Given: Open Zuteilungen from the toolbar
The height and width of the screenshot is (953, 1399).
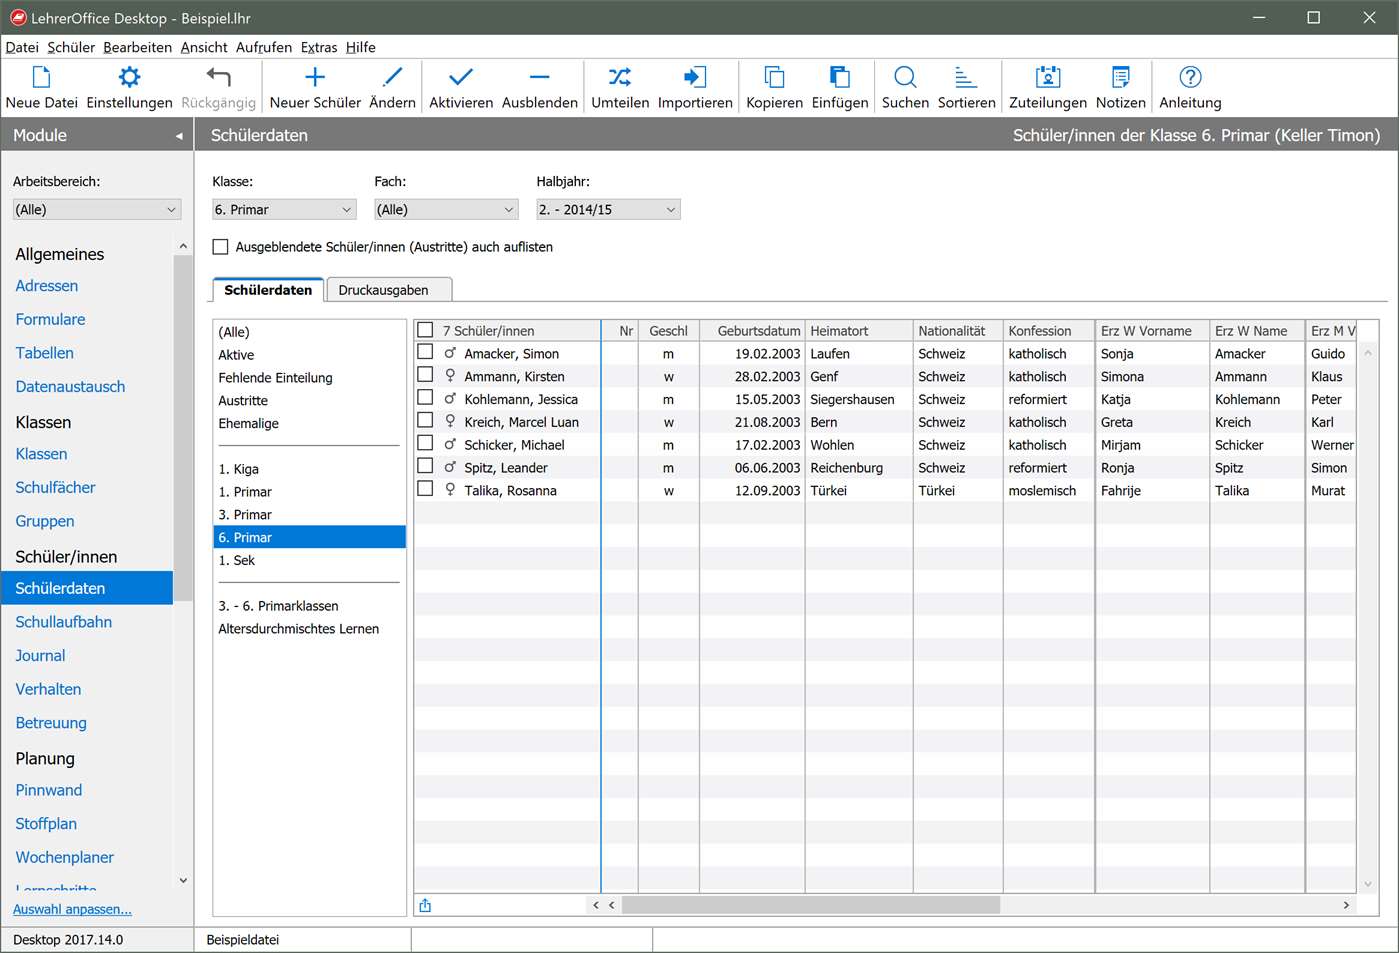Looking at the screenshot, I should pos(1047,78).
